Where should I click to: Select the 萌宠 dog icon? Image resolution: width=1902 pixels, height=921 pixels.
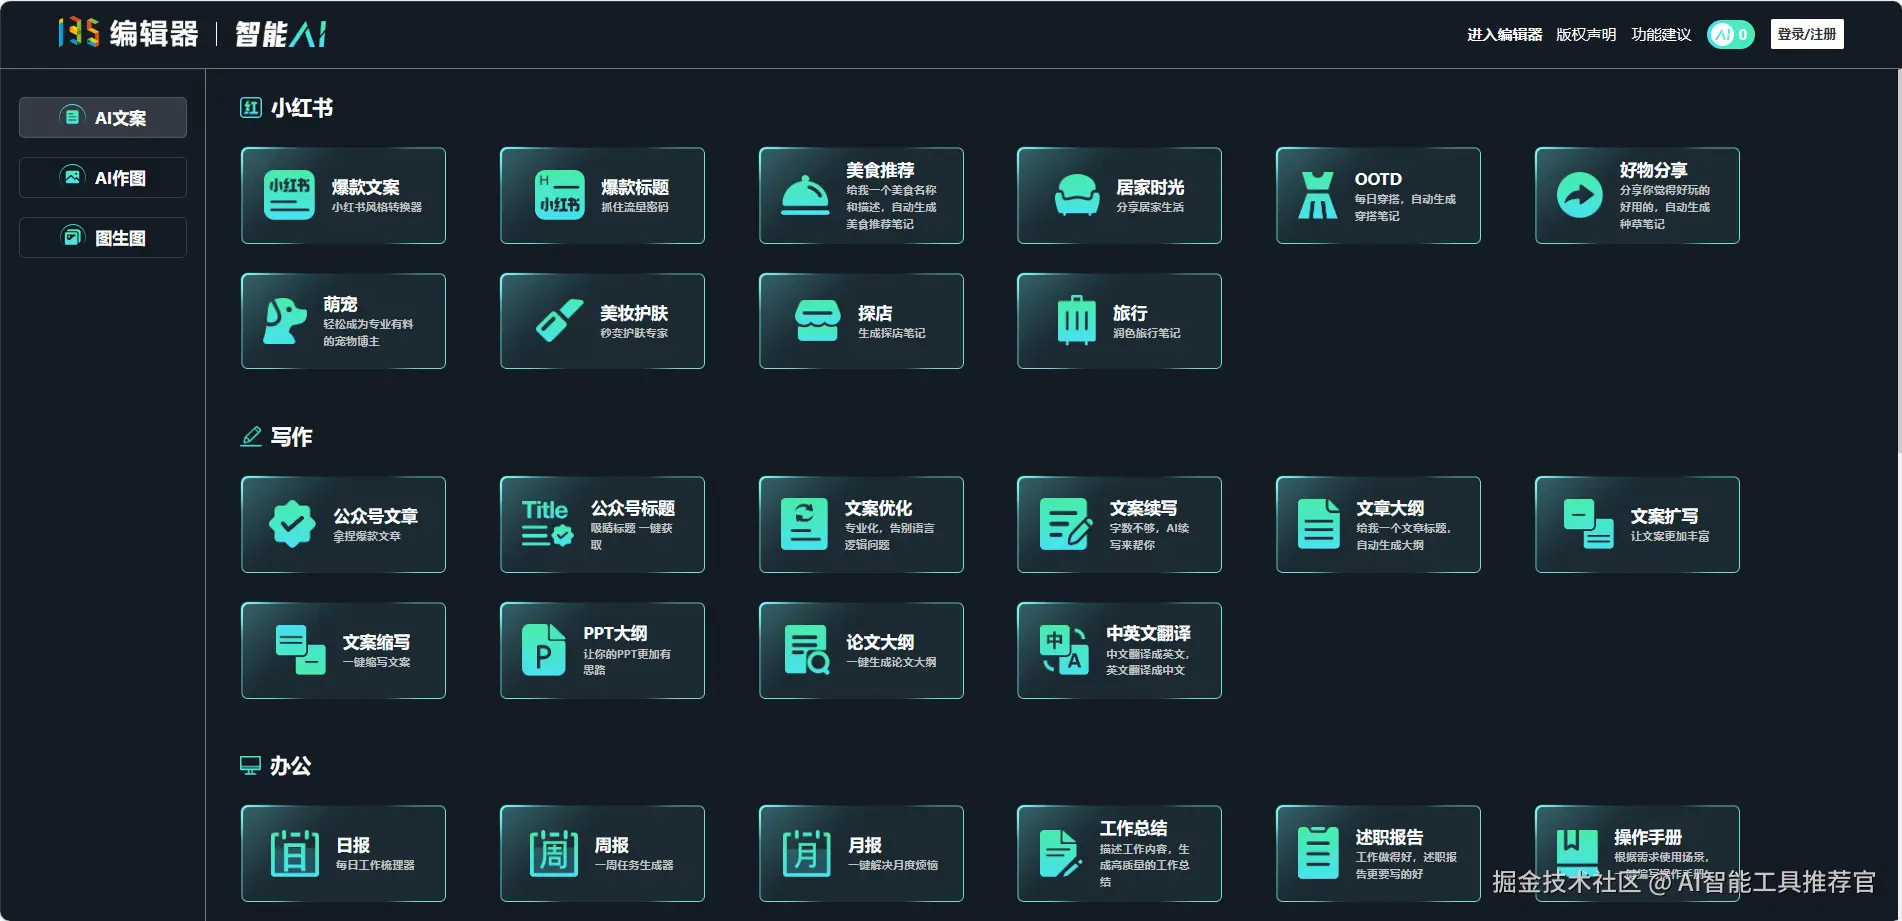(285, 321)
